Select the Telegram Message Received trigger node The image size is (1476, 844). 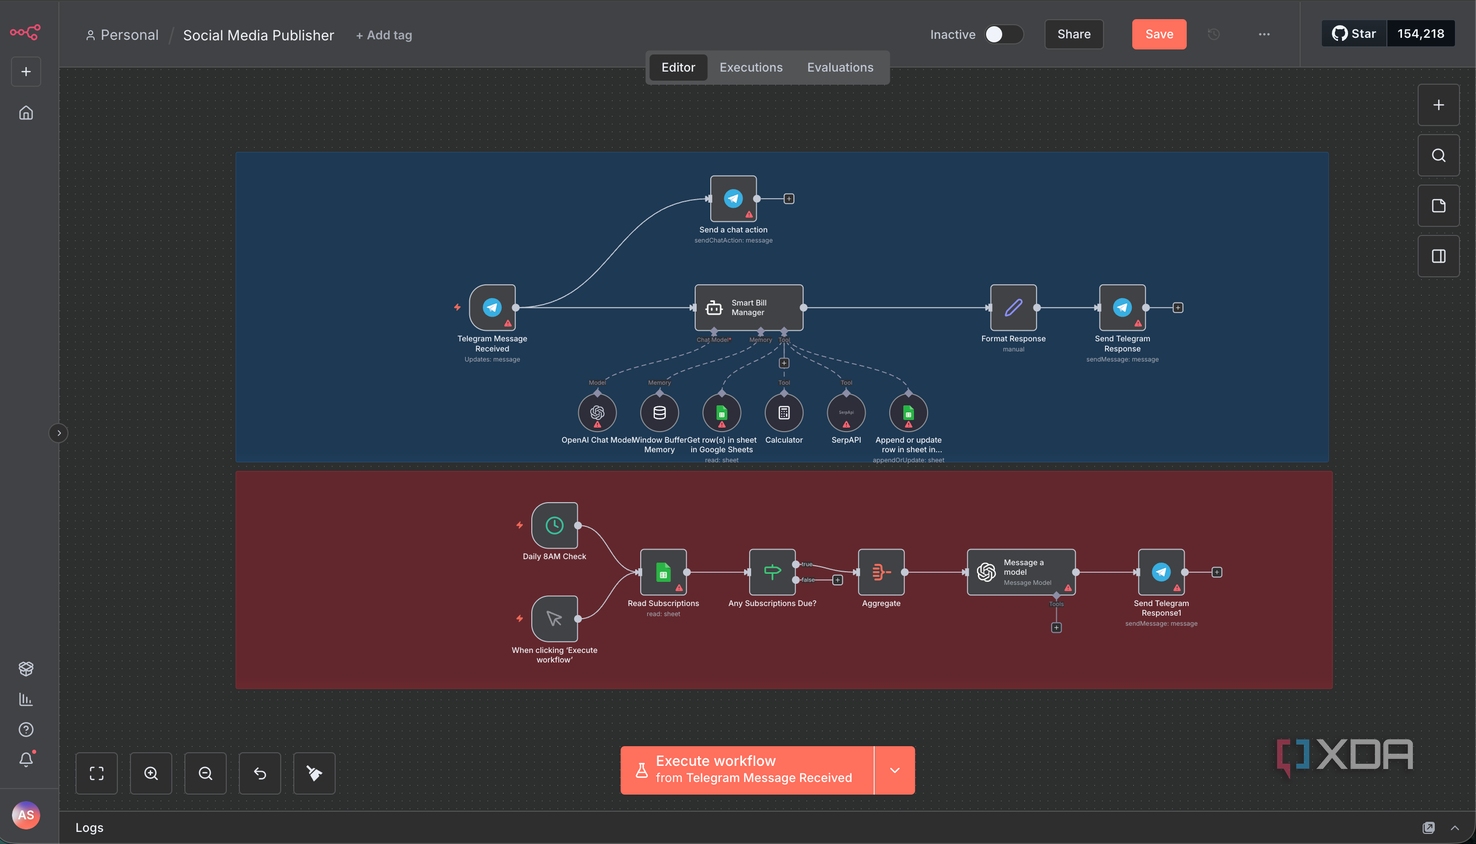click(492, 308)
